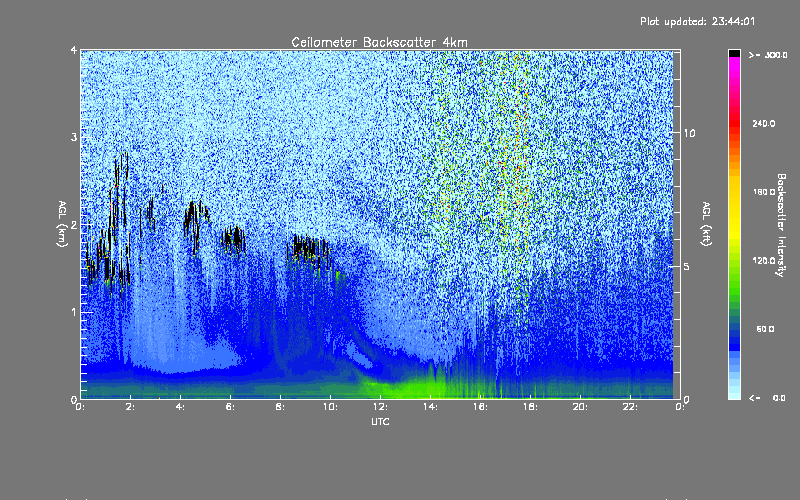Click the "2:" tick on the UTC axis
This screenshot has width=800, height=500.
tap(131, 407)
